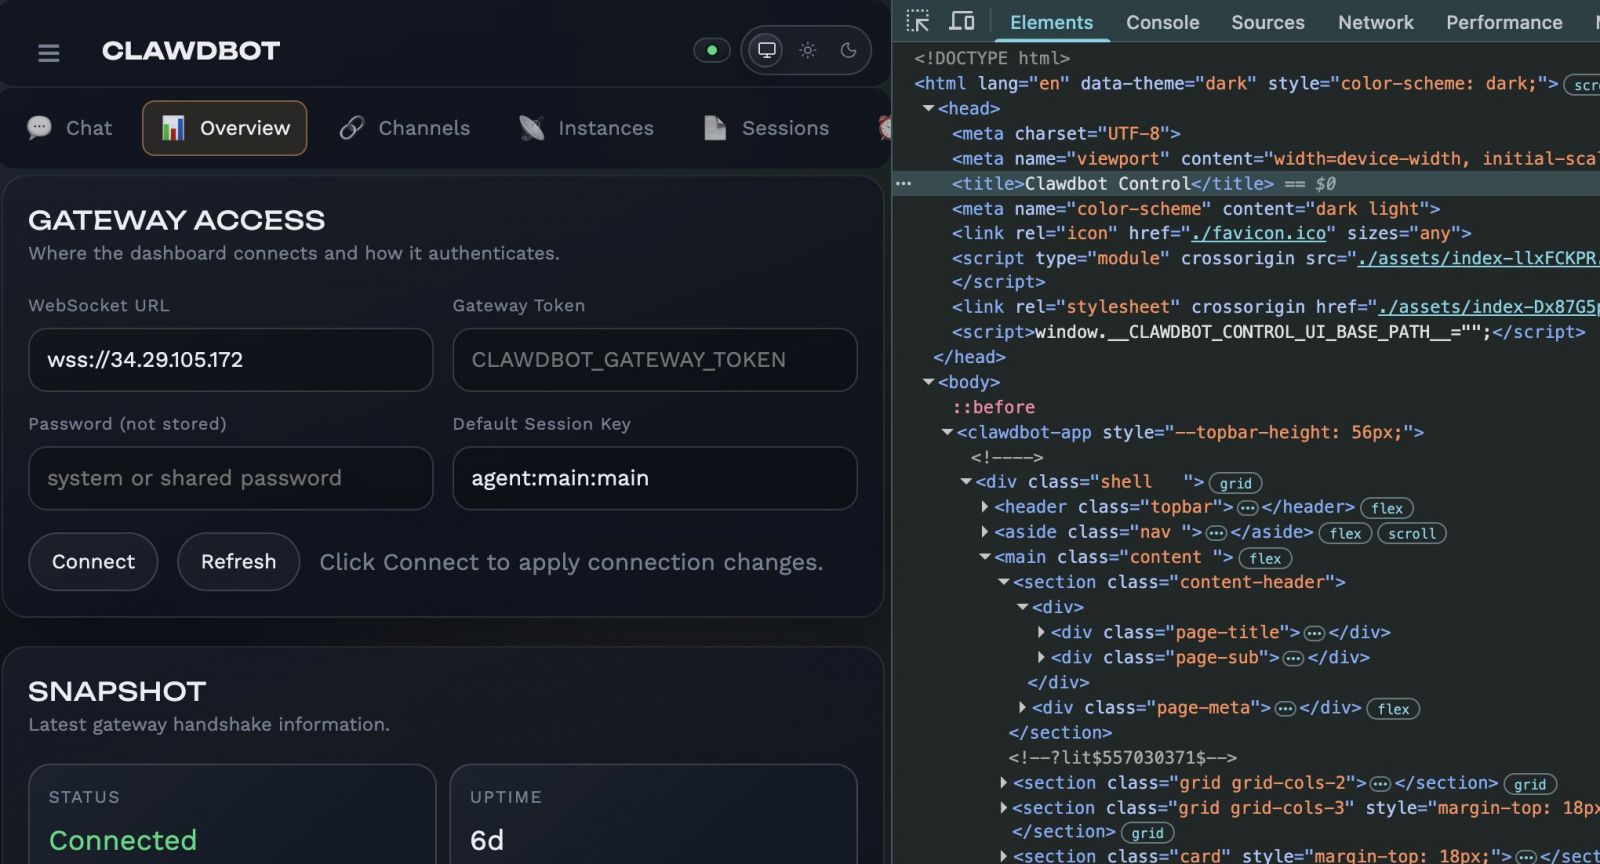Open the Channels navigation tab

[x=405, y=128]
